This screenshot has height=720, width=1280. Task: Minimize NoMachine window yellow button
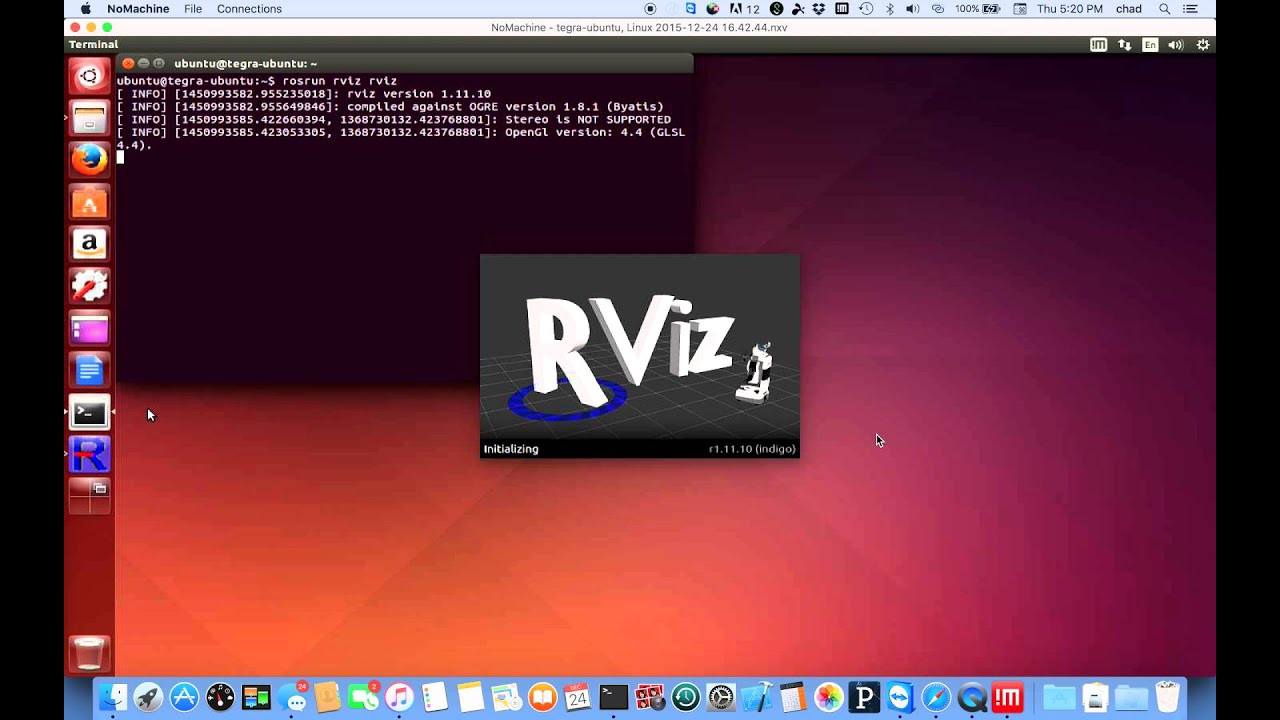[x=91, y=27]
